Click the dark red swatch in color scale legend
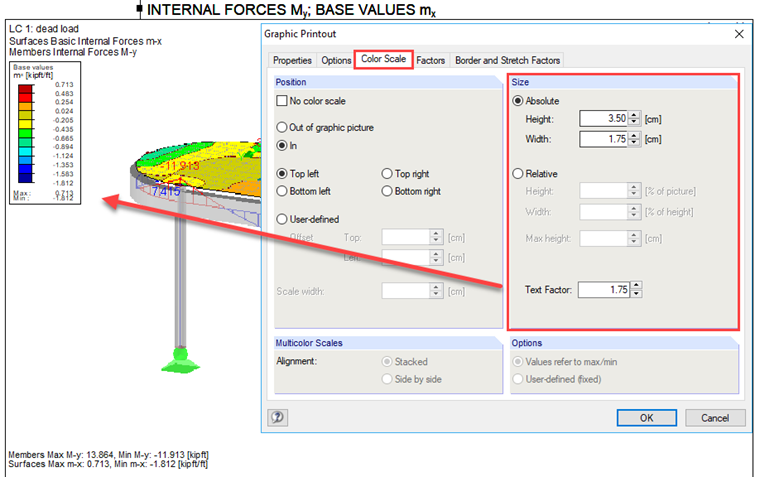 click(25, 89)
